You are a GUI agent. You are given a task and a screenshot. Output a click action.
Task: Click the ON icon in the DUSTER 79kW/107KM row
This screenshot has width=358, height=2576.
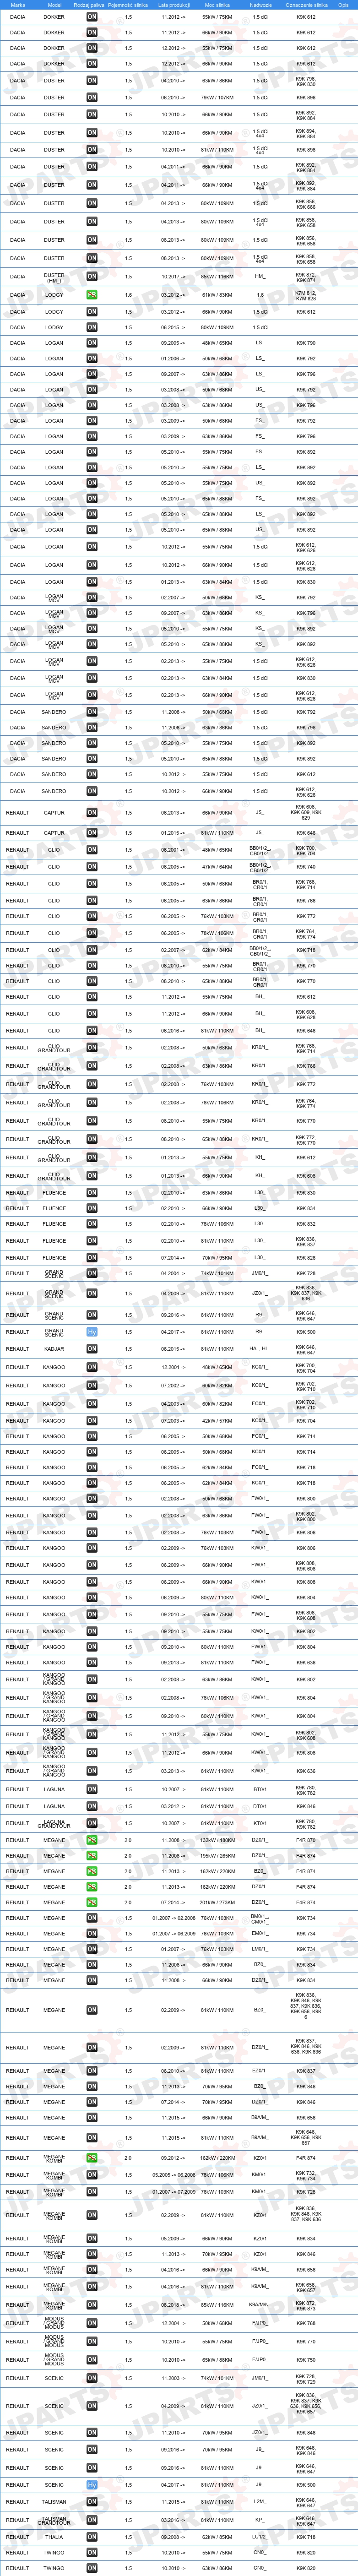point(92,98)
